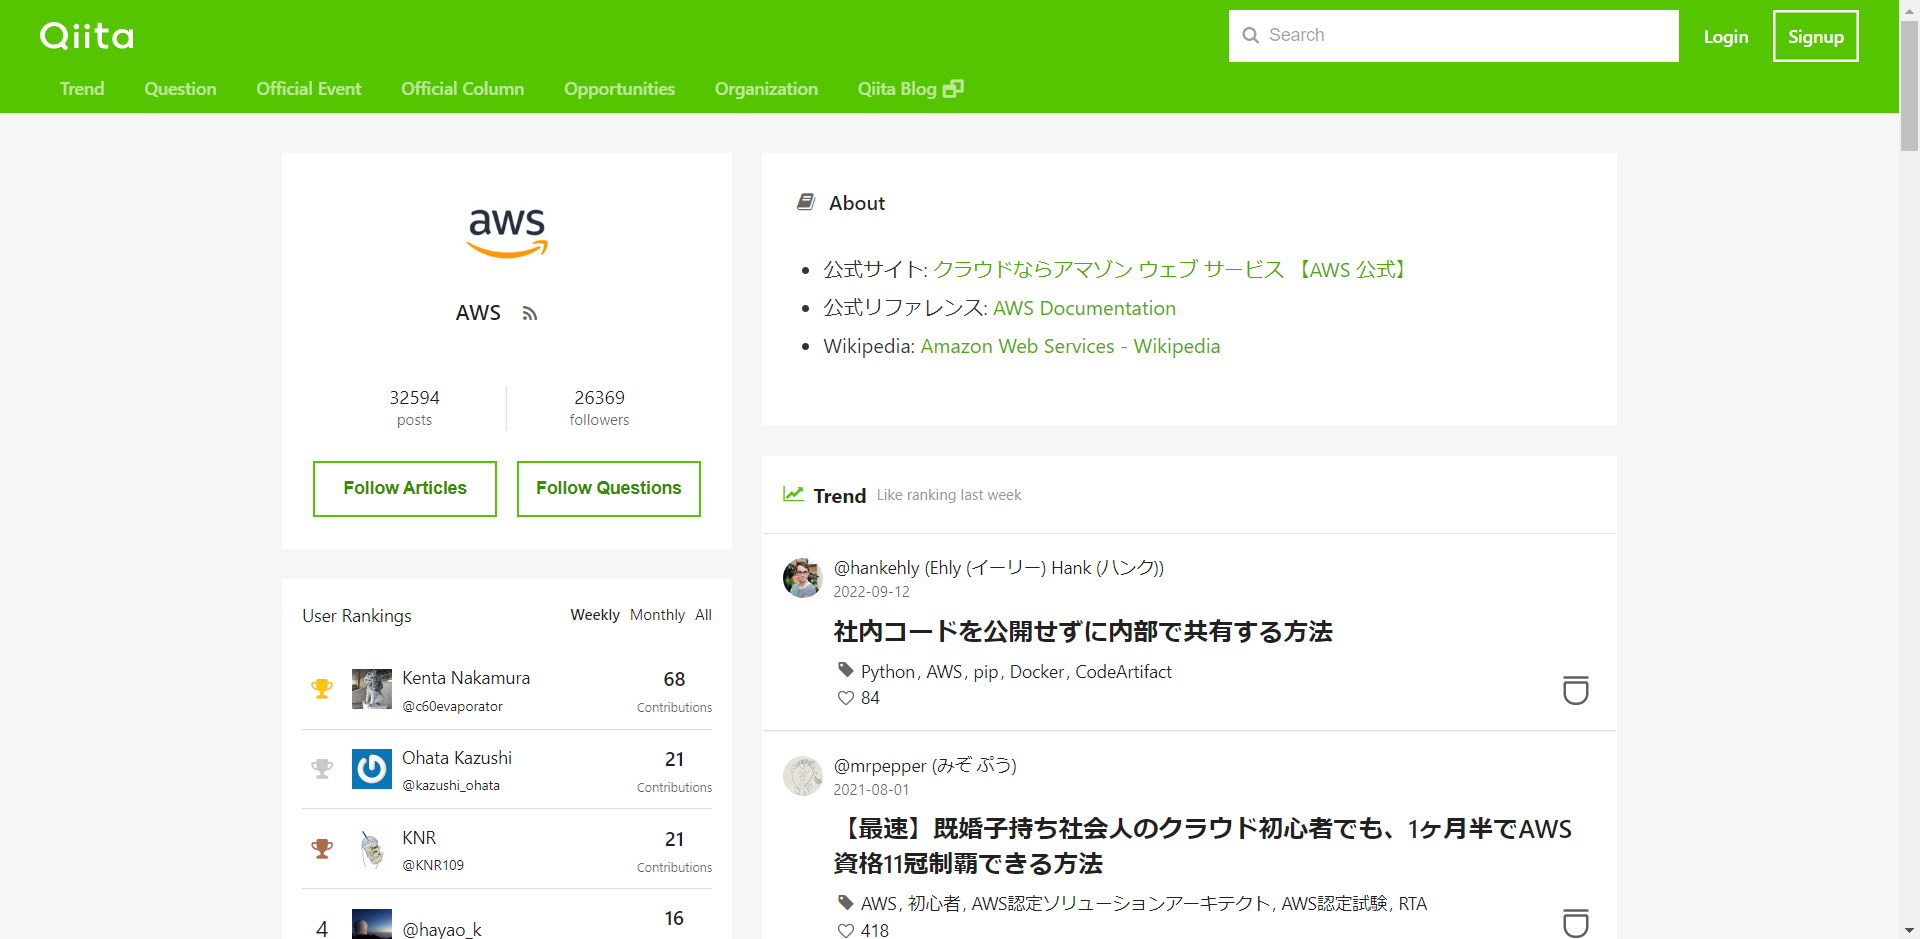
Task: Click the Login link
Action: pyautogui.click(x=1726, y=37)
